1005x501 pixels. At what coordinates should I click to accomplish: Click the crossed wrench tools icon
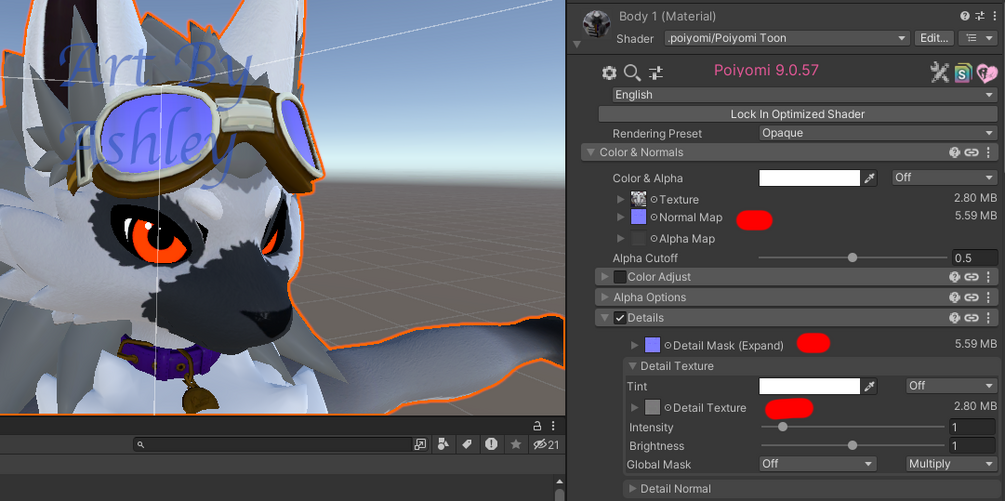click(x=939, y=73)
